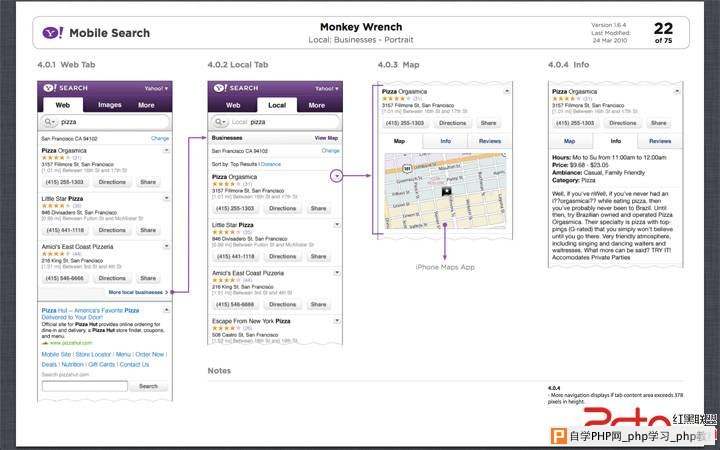Switch to Reviews tab in Info mockup

point(660,141)
